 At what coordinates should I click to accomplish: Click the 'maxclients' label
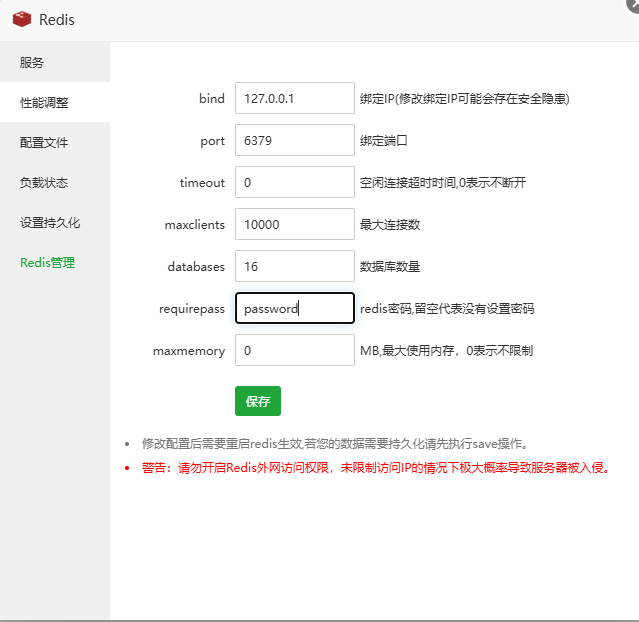pyautogui.click(x=195, y=225)
